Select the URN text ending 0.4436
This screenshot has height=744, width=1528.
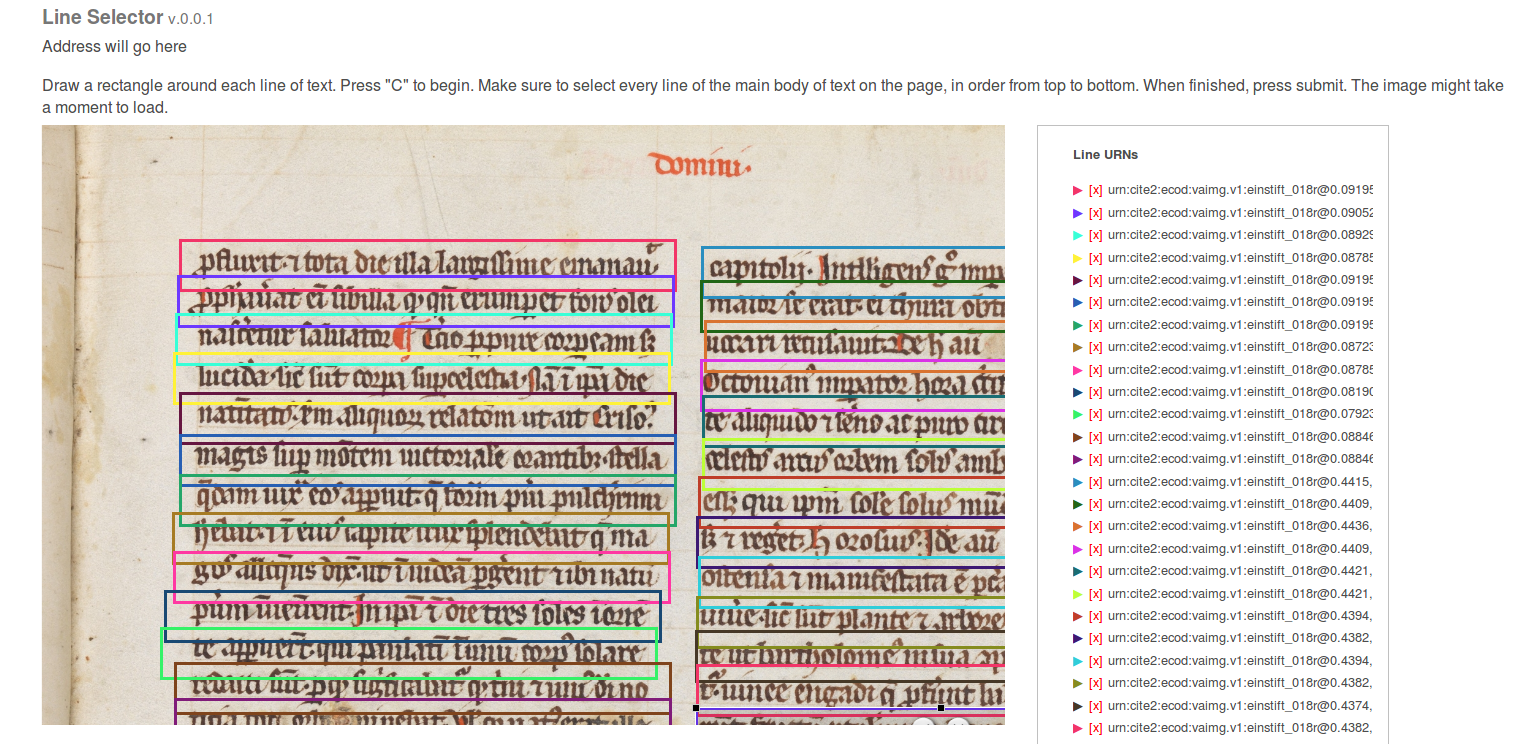pyautogui.click(x=1240, y=526)
